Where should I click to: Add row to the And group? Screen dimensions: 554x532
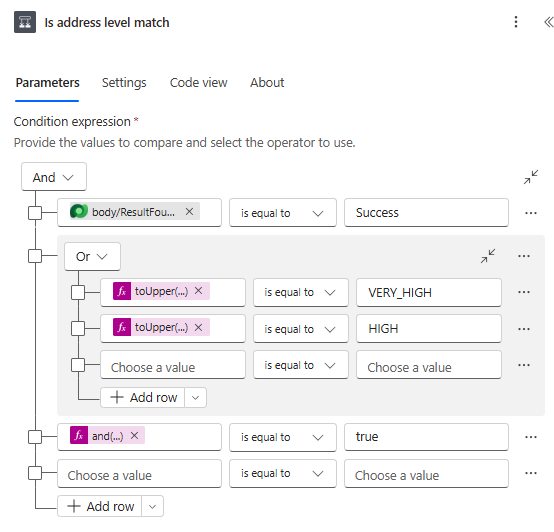click(100, 507)
